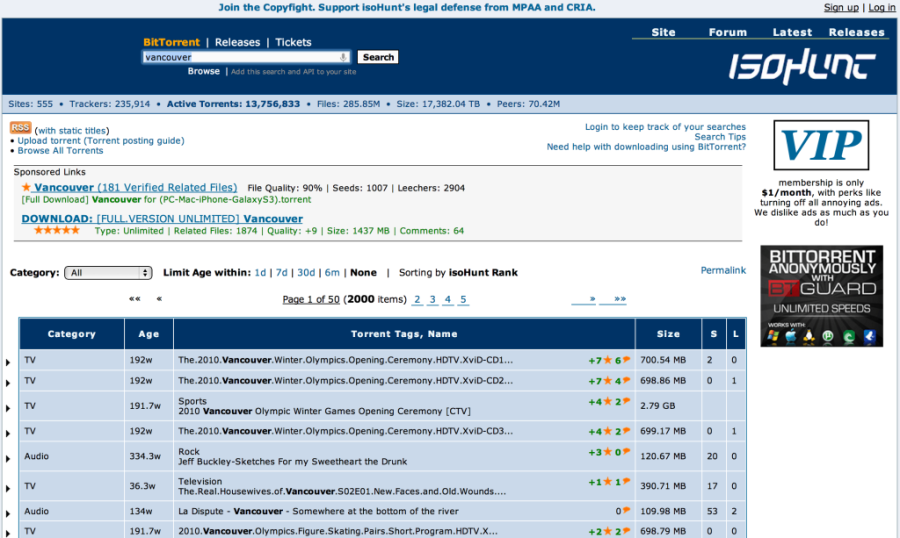Select the BitTorrent search tab
Screen dimensions: 900x538
coord(171,42)
